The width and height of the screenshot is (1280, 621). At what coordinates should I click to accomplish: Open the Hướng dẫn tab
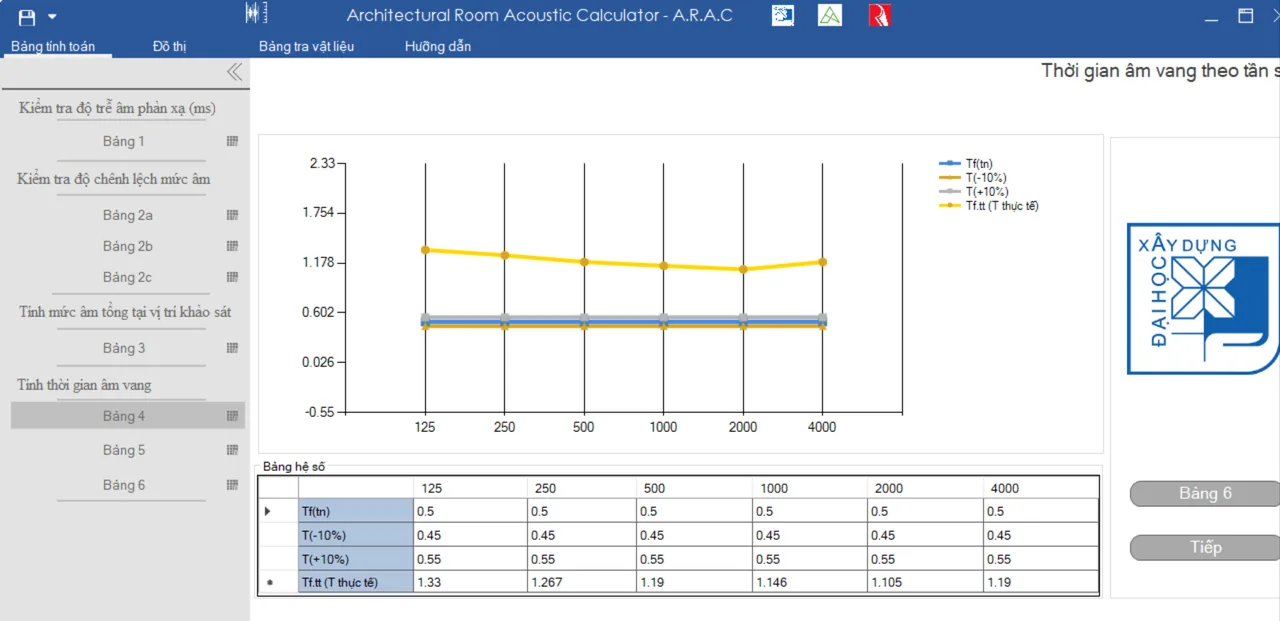tap(438, 47)
